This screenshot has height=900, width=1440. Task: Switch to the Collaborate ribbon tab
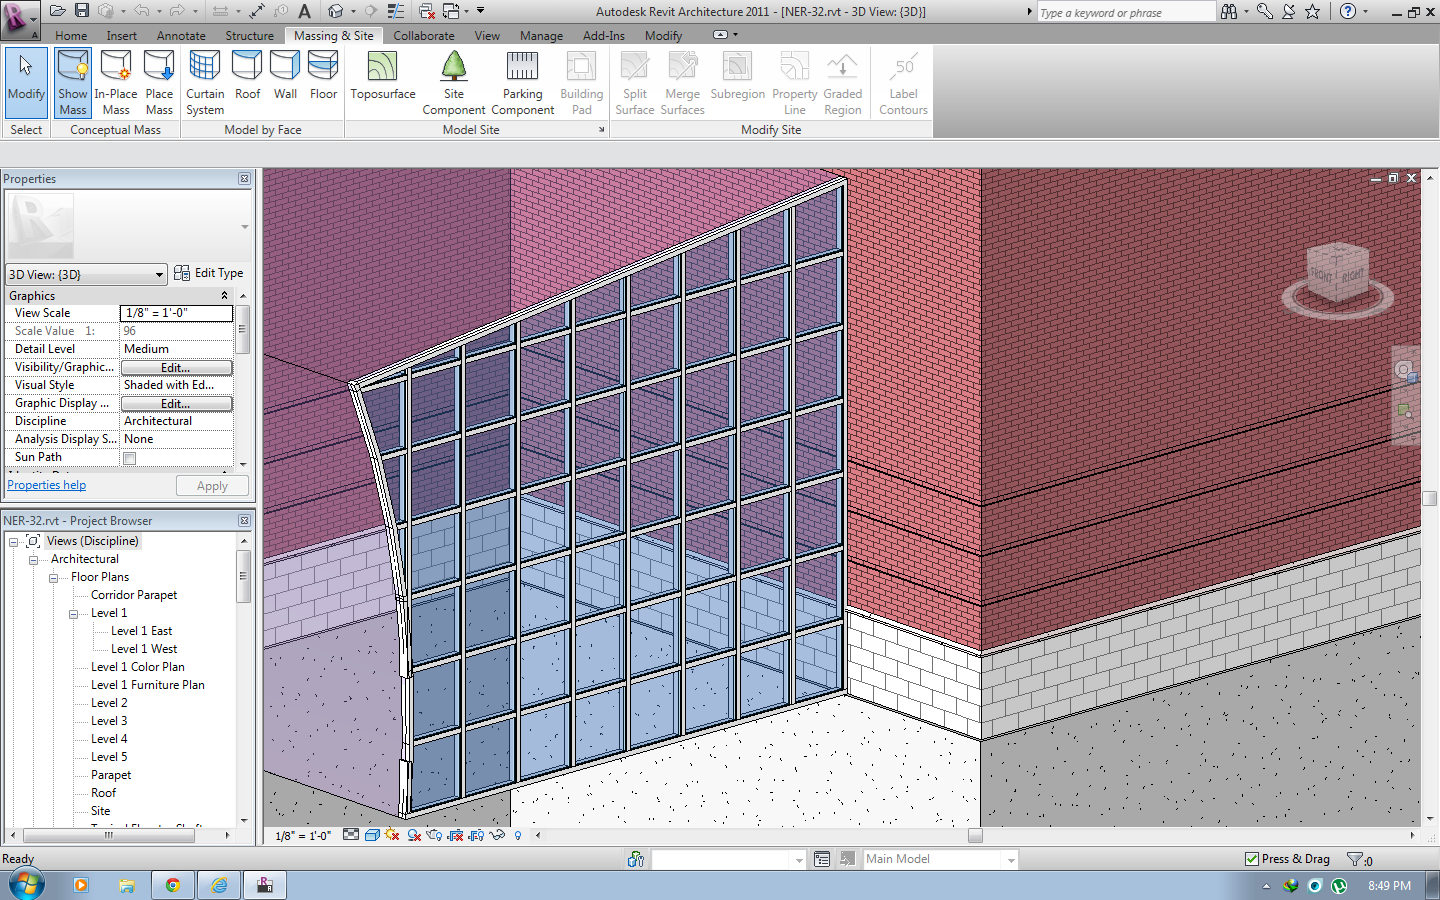click(x=424, y=35)
